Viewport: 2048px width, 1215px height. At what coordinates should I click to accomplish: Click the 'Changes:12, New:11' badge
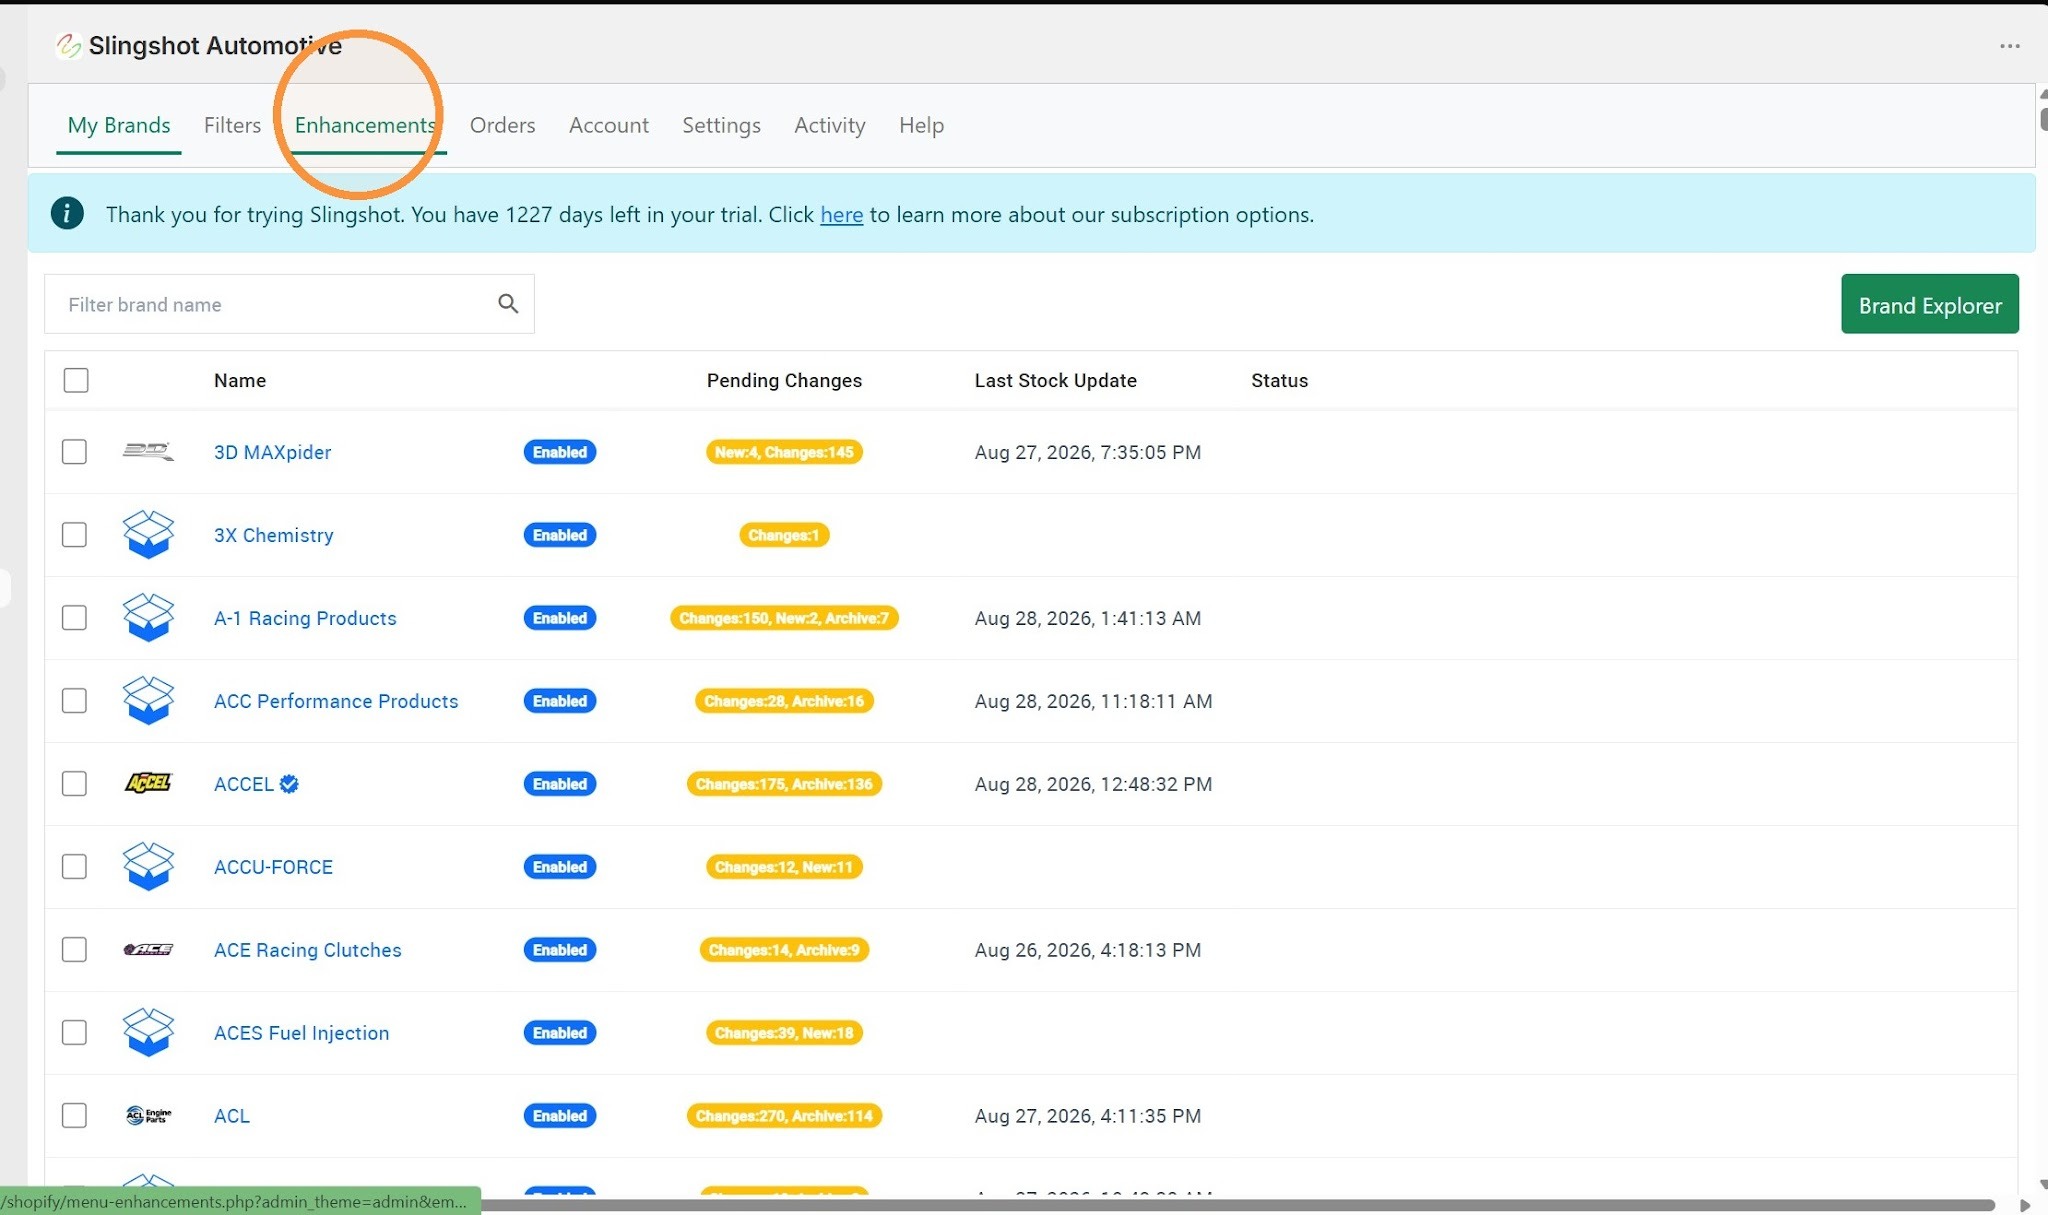tap(784, 867)
